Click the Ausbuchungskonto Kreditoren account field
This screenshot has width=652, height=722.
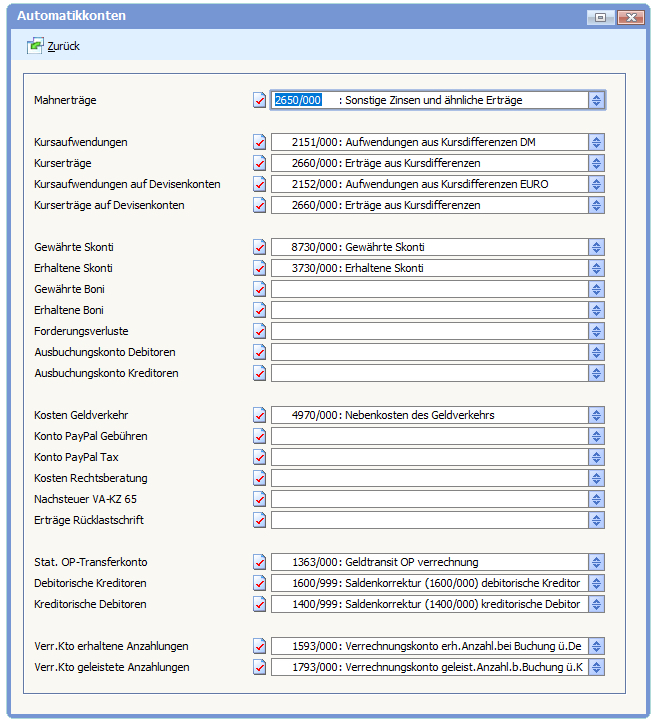[430, 373]
